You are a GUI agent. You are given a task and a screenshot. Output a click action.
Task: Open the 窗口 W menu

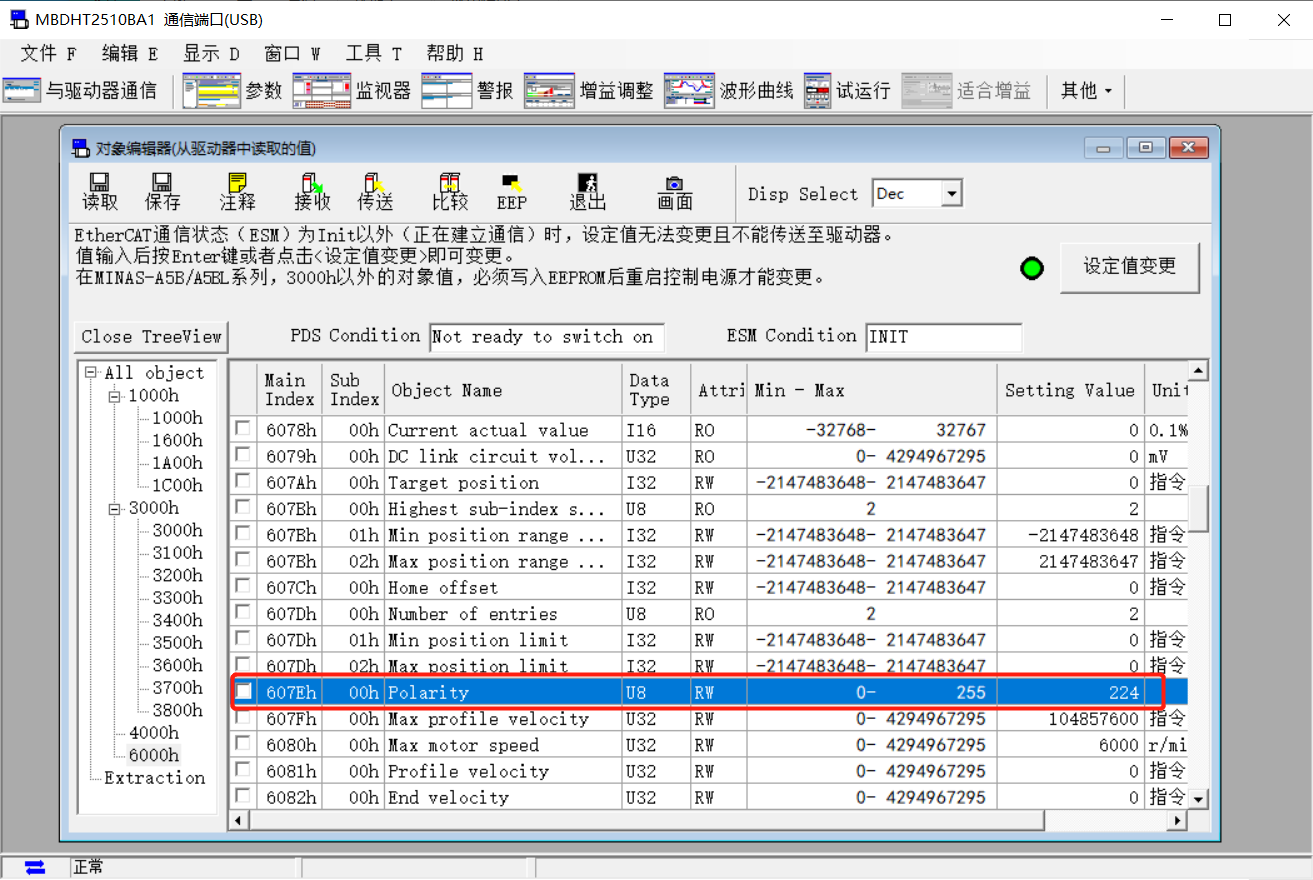pos(292,54)
